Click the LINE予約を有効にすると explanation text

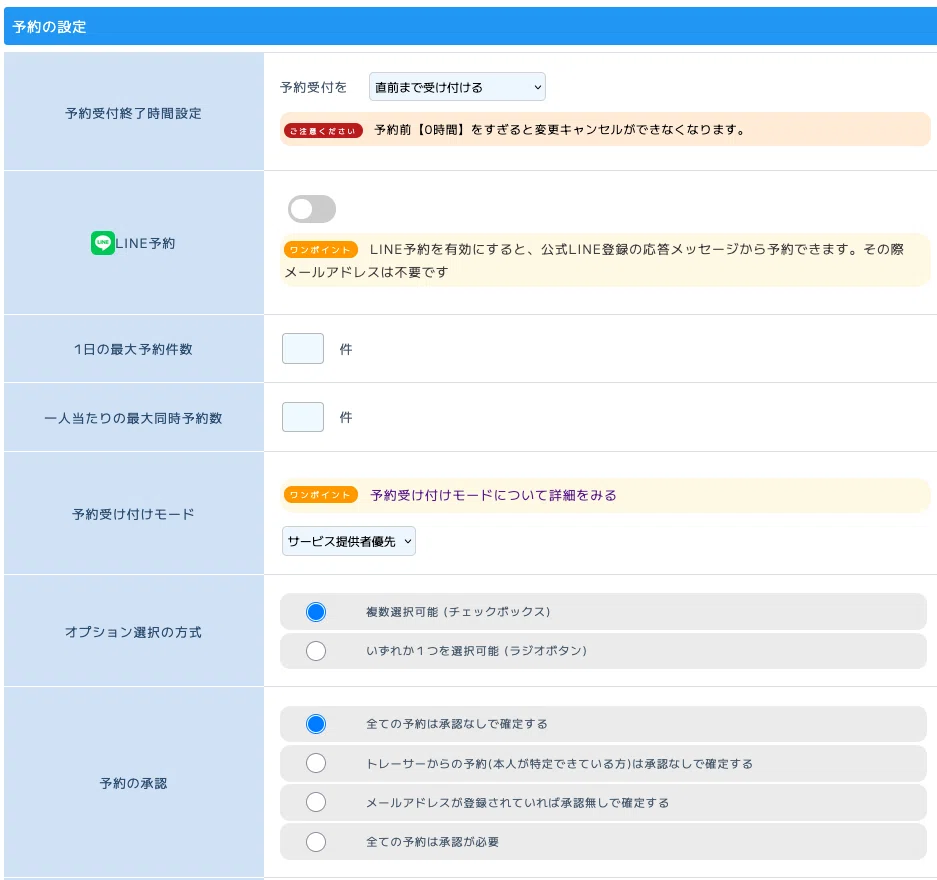tap(594, 260)
